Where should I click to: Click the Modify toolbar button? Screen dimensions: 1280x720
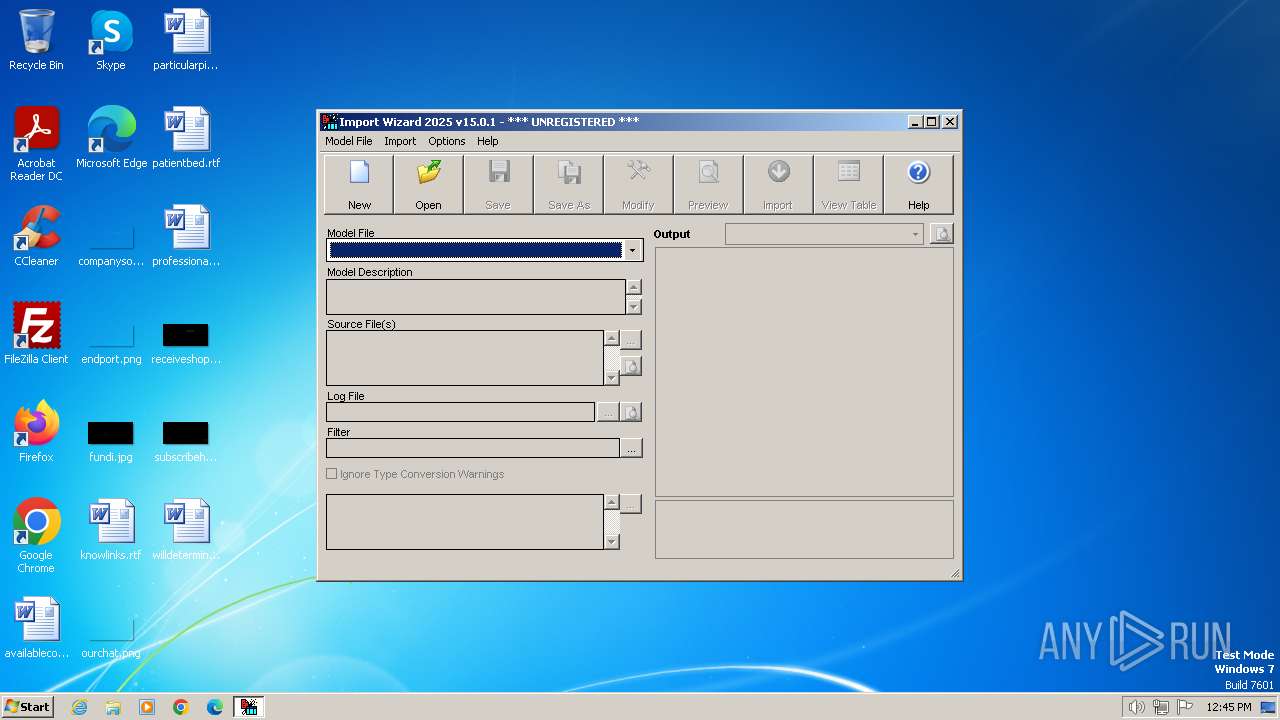(x=638, y=184)
